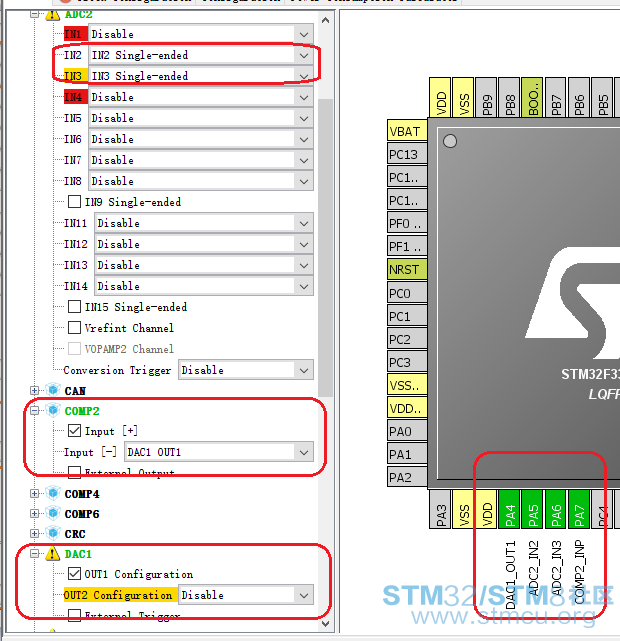The image size is (620, 641).
Task: Click the COMP2 peripheral cube icon
Action: [x=53, y=410]
